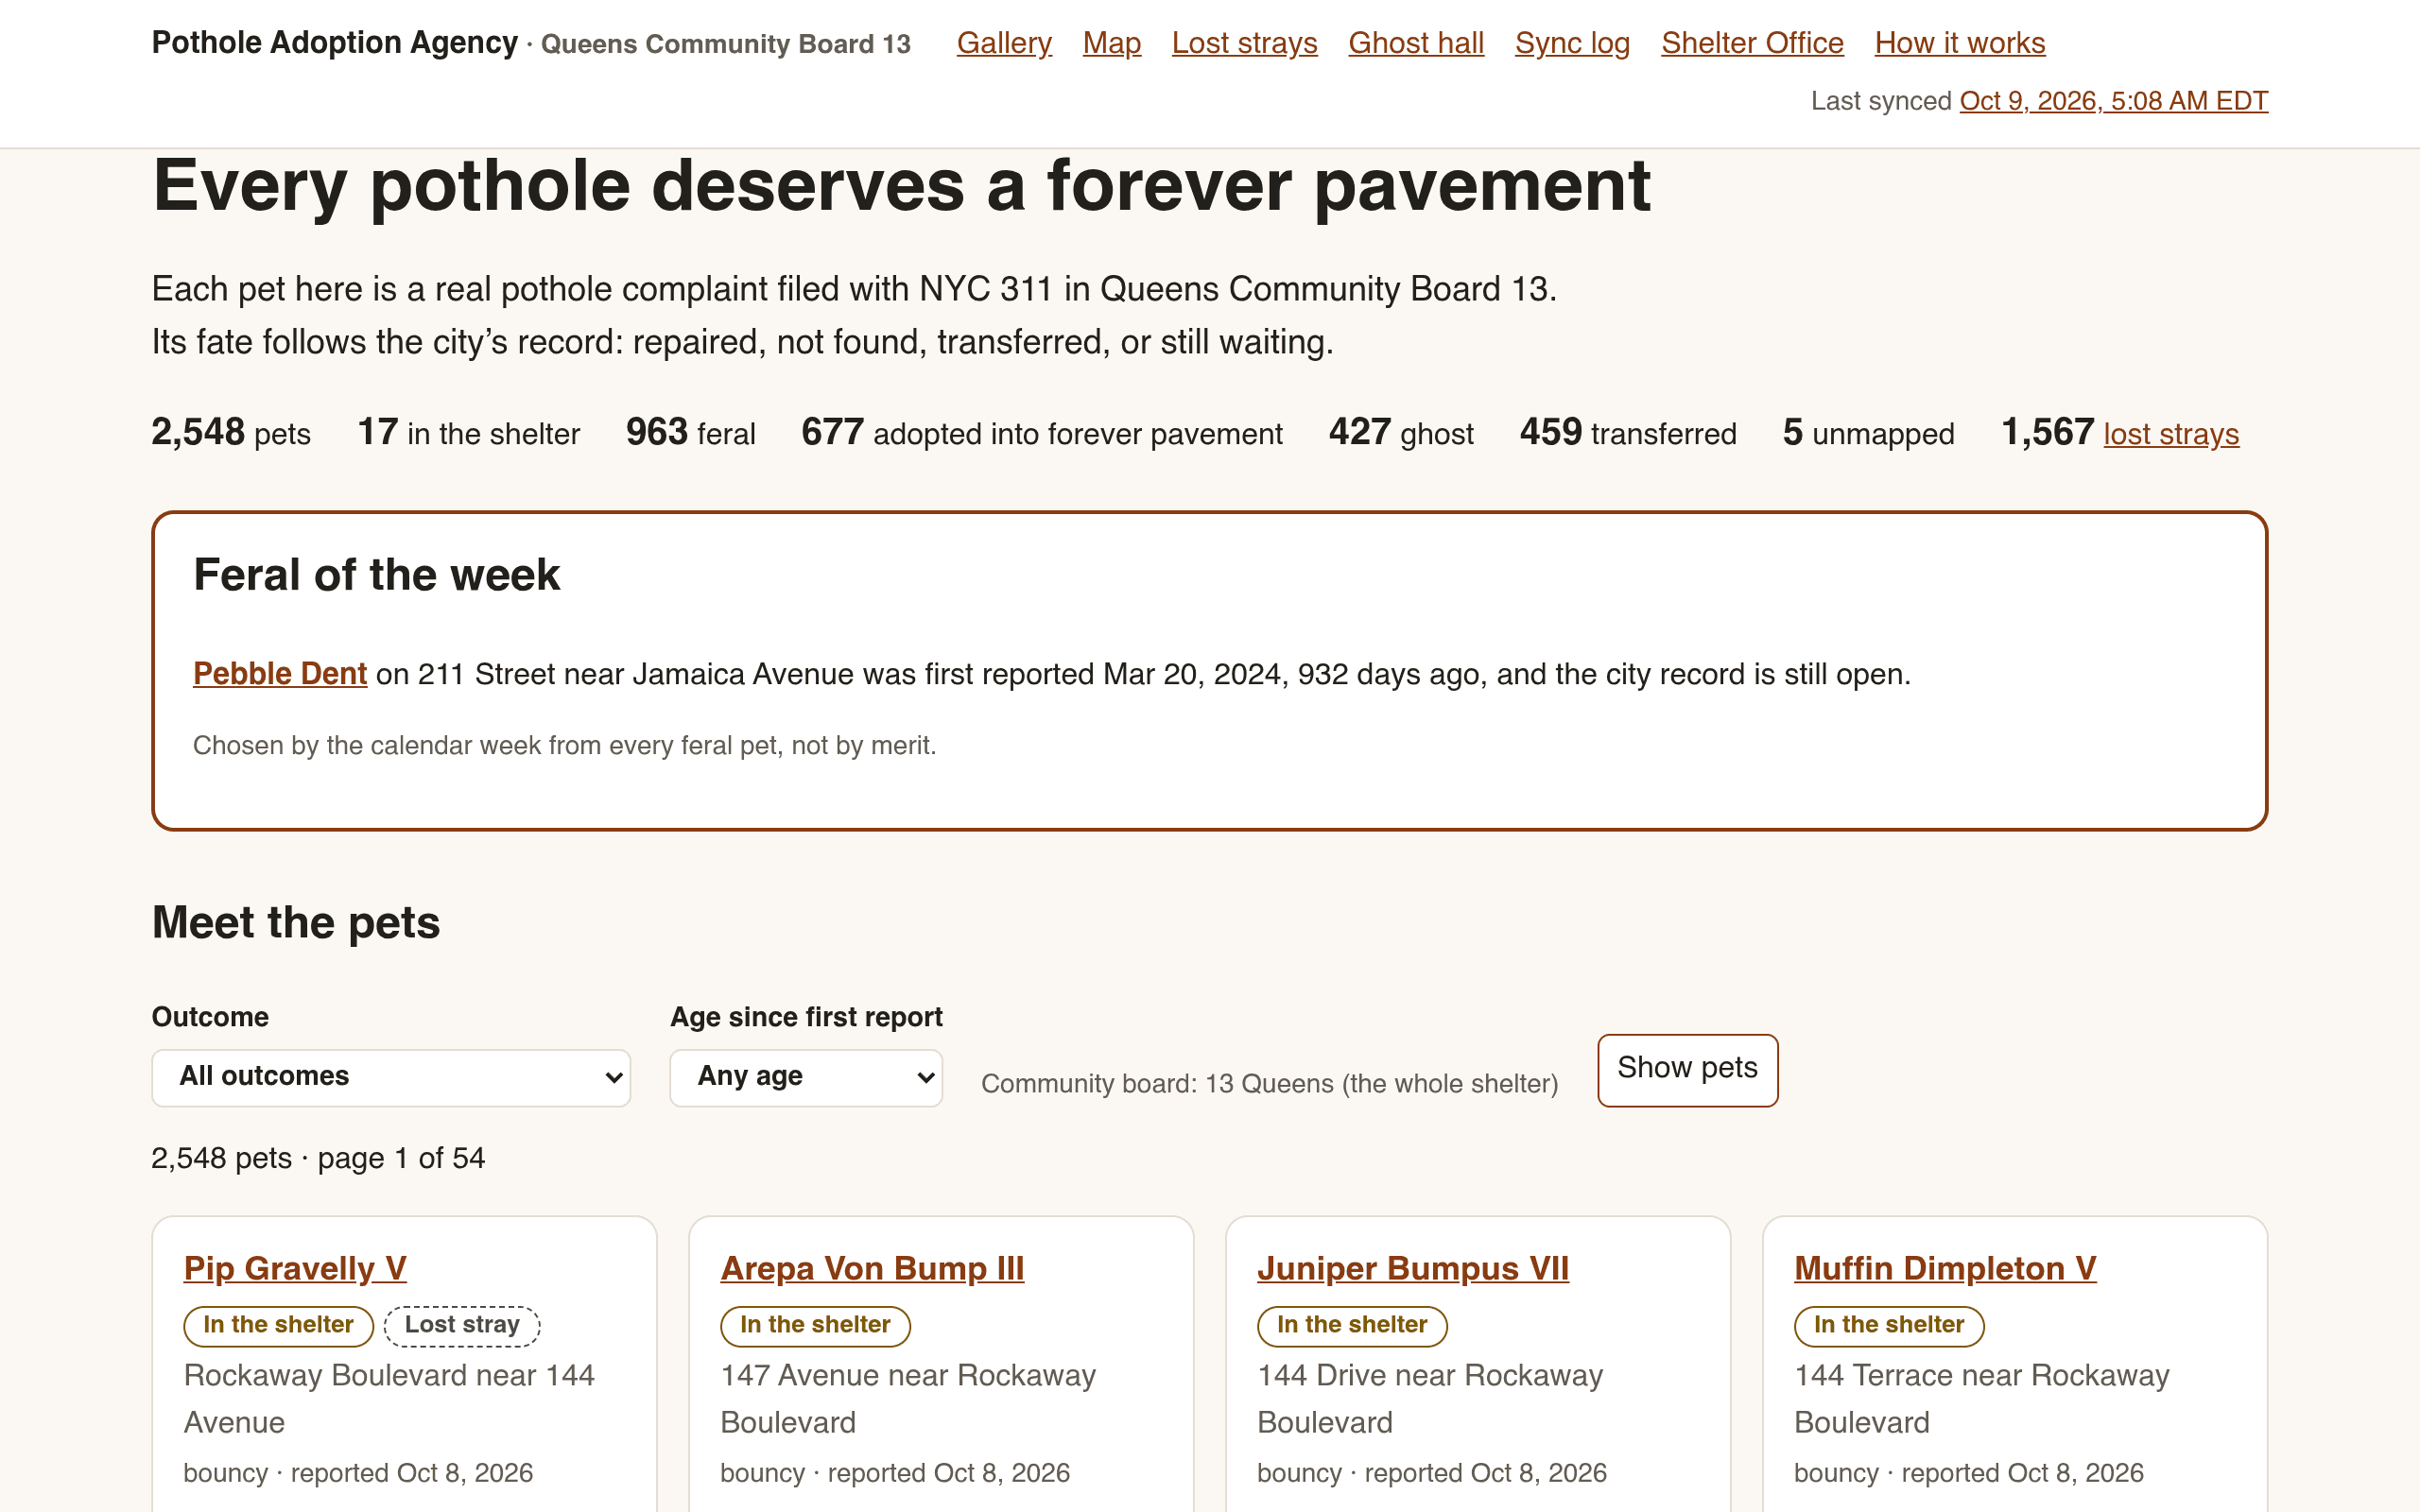2420x1512 pixels.
Task: Open Shelter Office link
Action: coord(1752,43)
